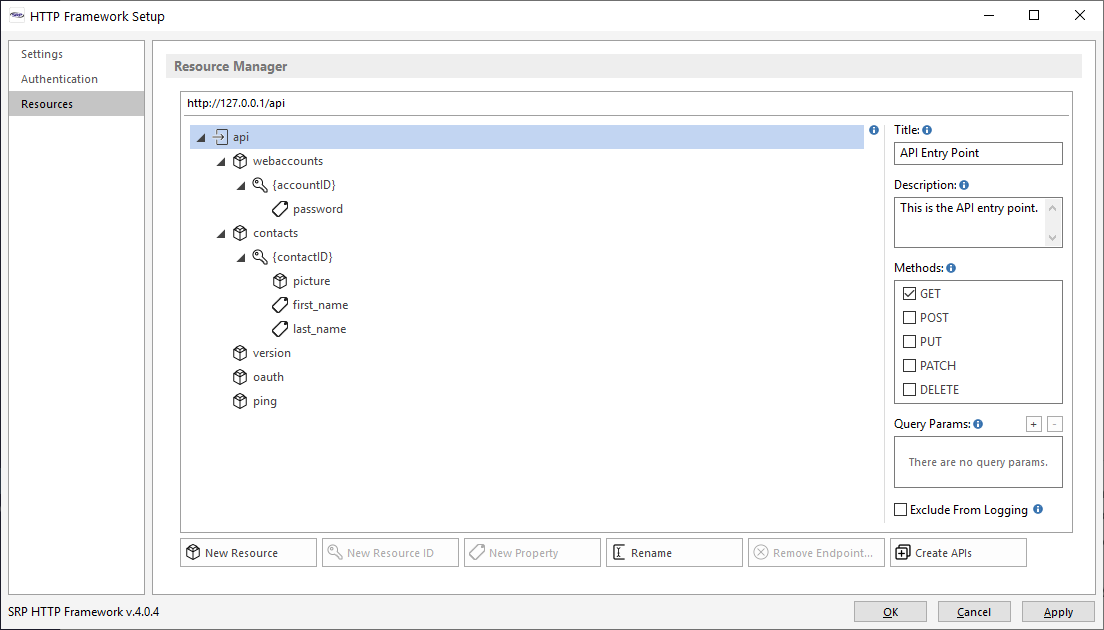
Task: Click the info icon next to Methods
Action: pyautogui.click(x=951, y=268)
